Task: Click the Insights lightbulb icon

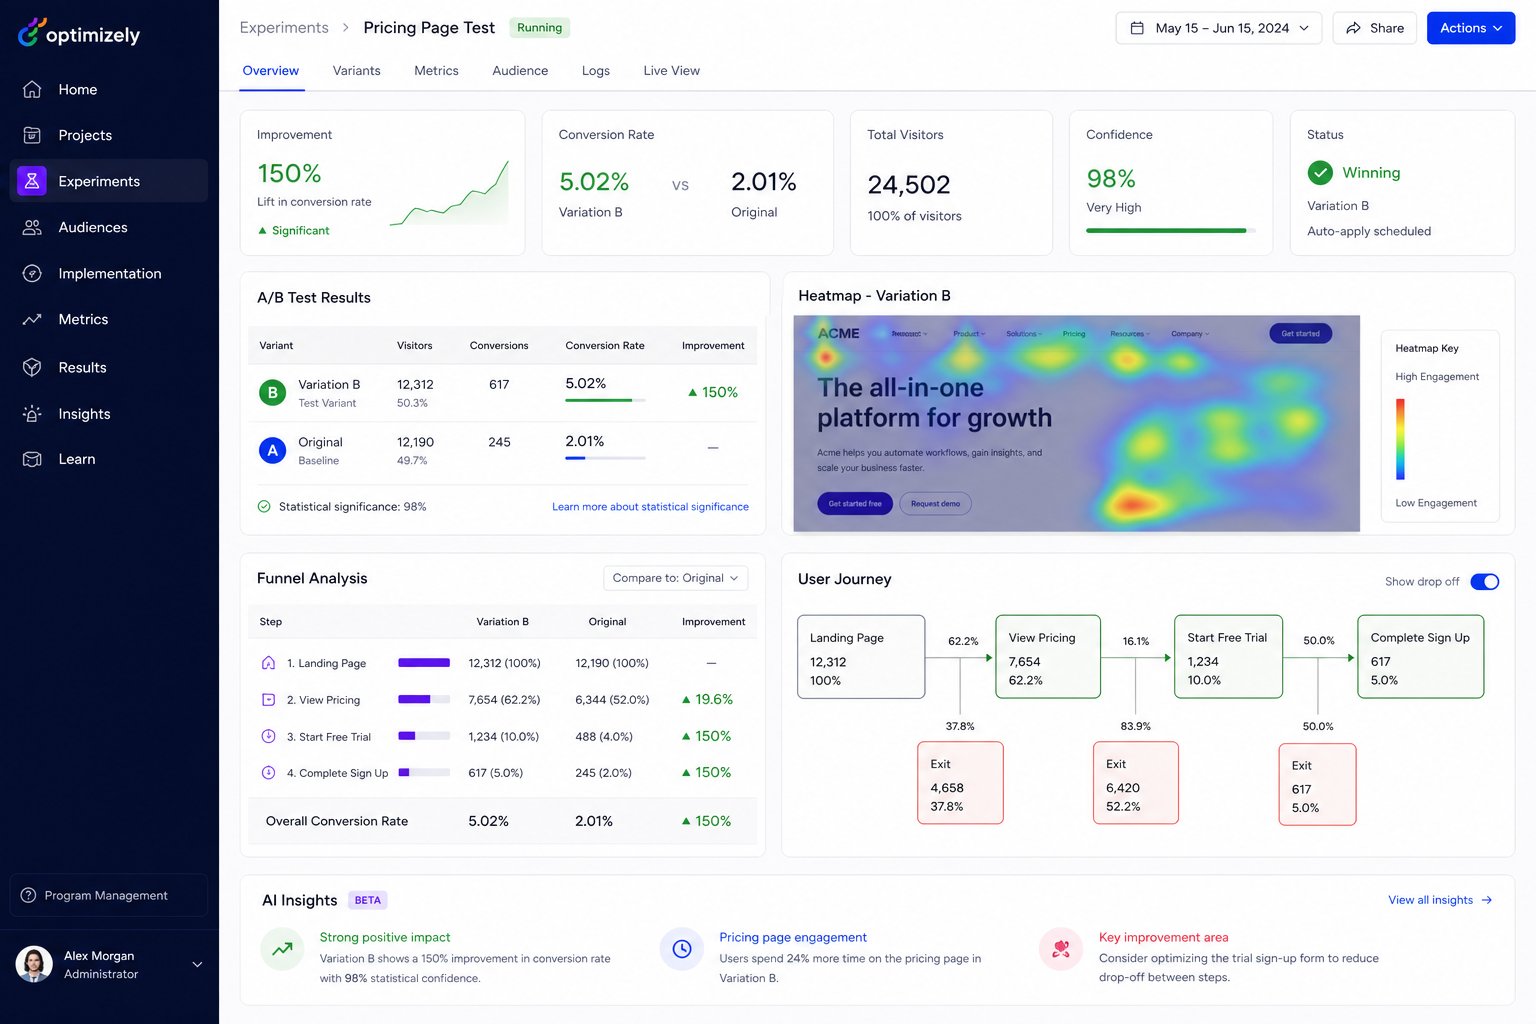Action: pos(32,413)
